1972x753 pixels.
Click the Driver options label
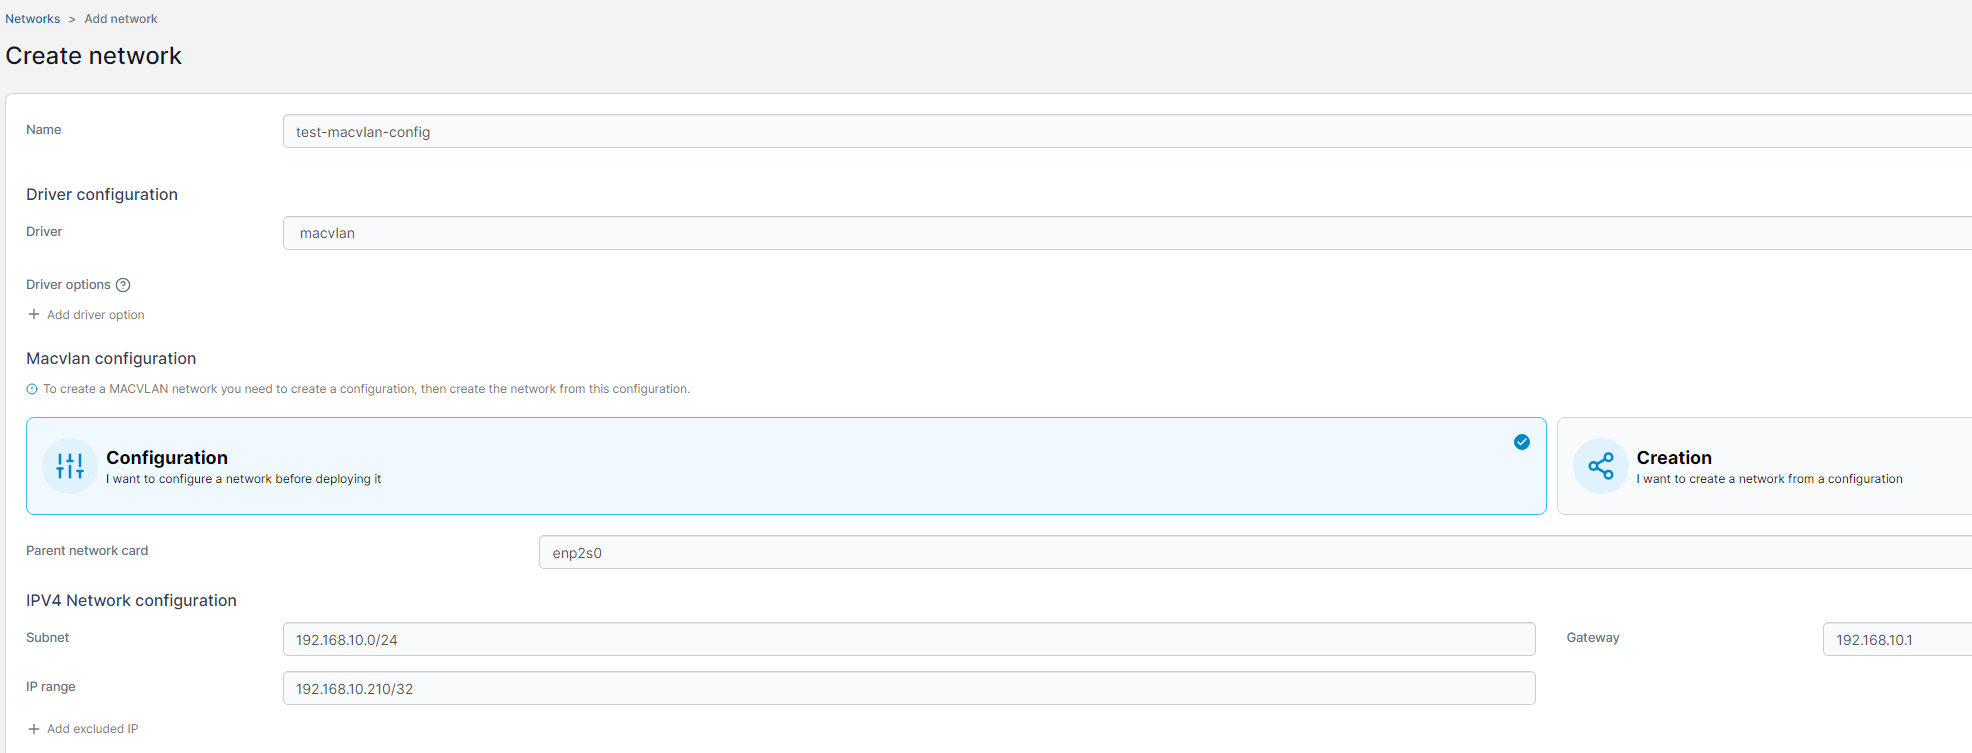pyautogui.click(x=68, y=285)
